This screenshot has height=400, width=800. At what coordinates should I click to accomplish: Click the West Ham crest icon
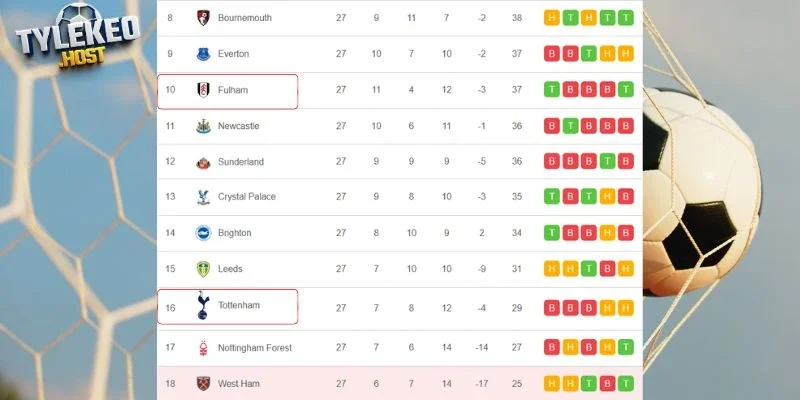203,384
